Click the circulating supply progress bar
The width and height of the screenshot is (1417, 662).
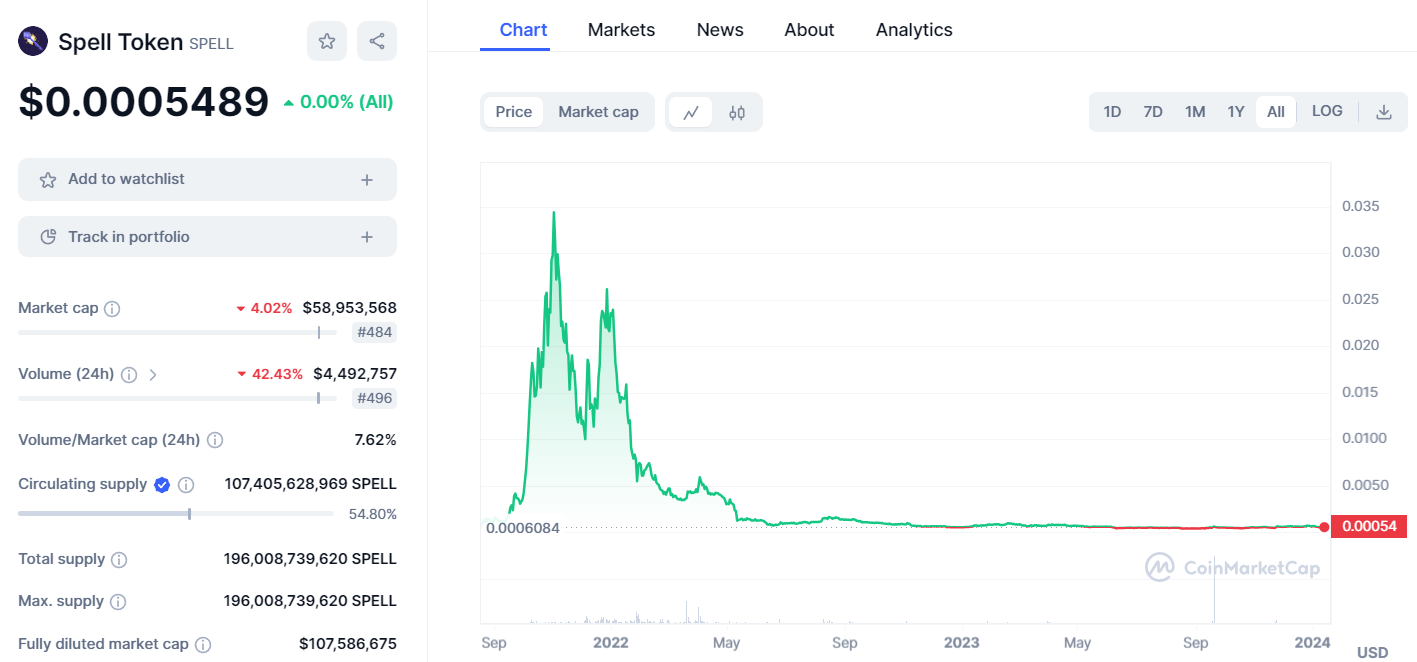coord(176,514)
